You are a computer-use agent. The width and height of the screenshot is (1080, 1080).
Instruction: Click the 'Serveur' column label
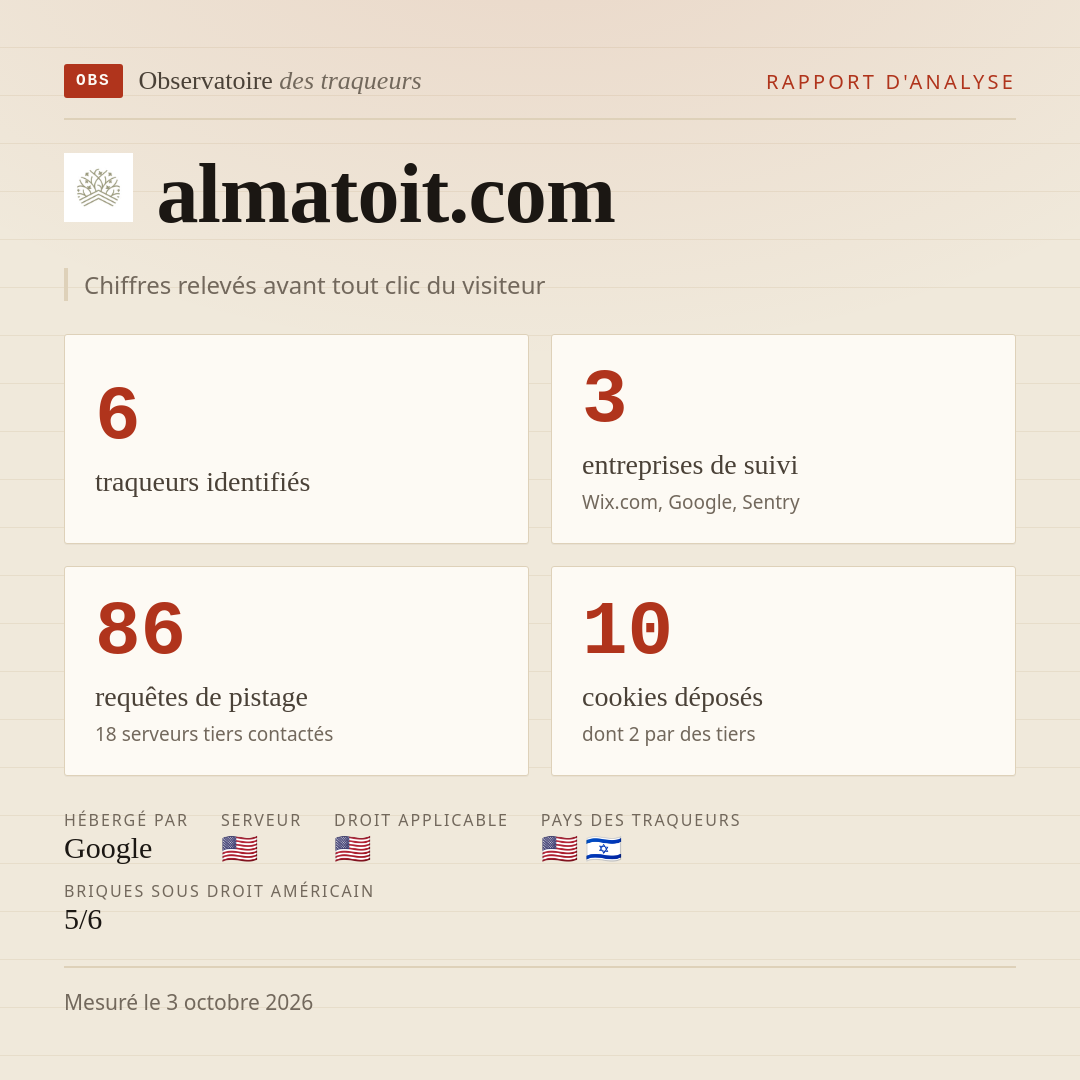pos(261,820)
